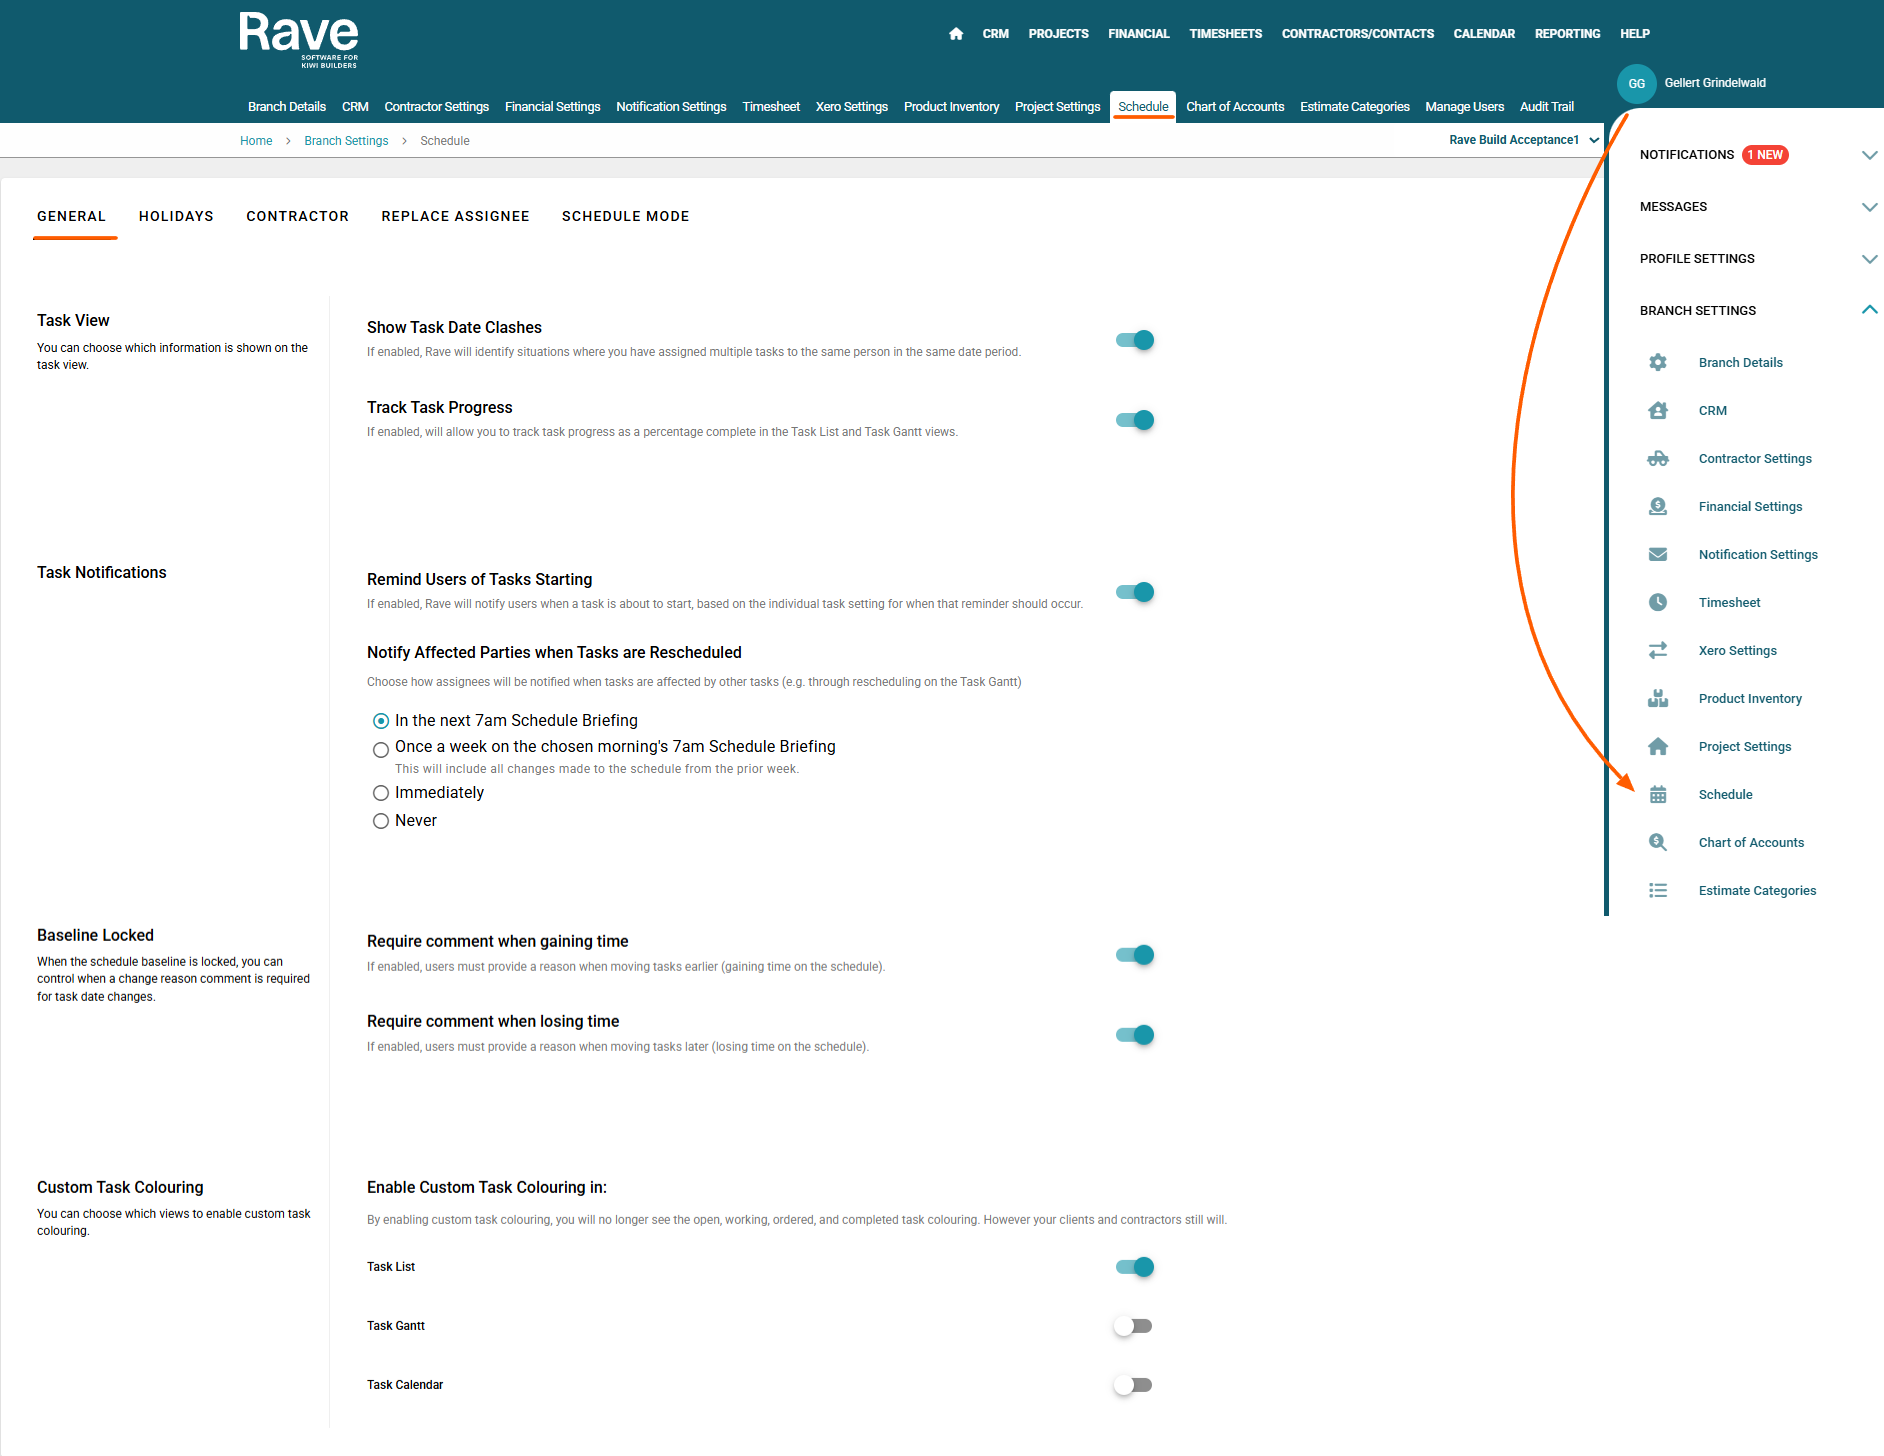Open Chart of Accounts in sidebar
This screenshot has width=1884, height=1456.
click(x=1751, y=842)
